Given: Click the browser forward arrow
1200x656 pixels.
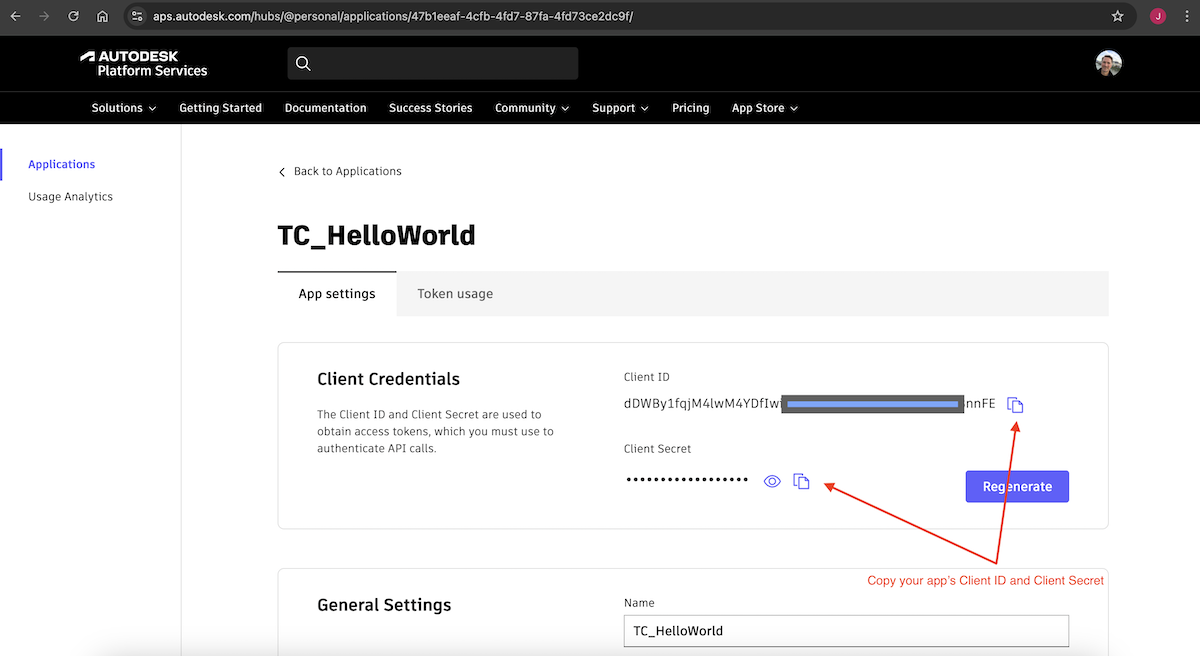Looking at the screenshot, I should coord(44,17).
